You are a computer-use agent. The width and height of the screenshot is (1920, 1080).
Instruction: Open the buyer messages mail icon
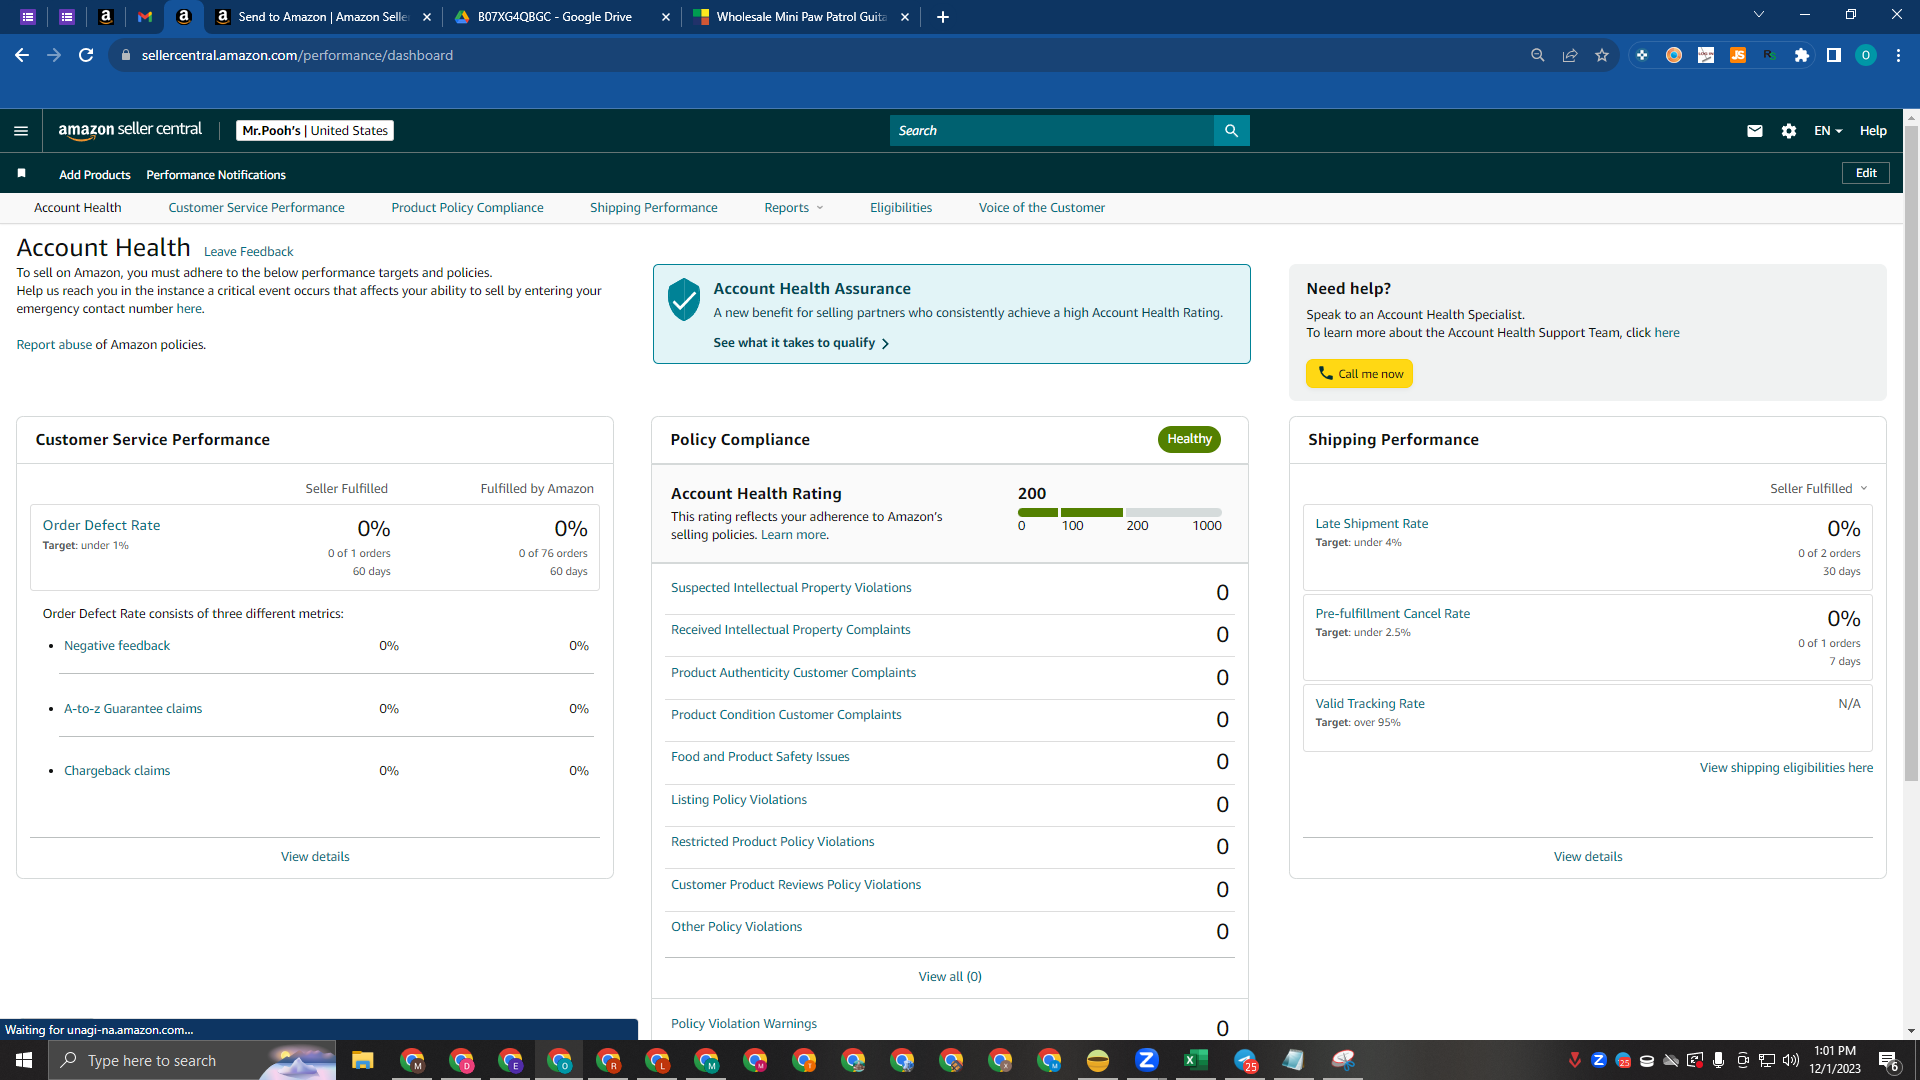pos(1754,131)
